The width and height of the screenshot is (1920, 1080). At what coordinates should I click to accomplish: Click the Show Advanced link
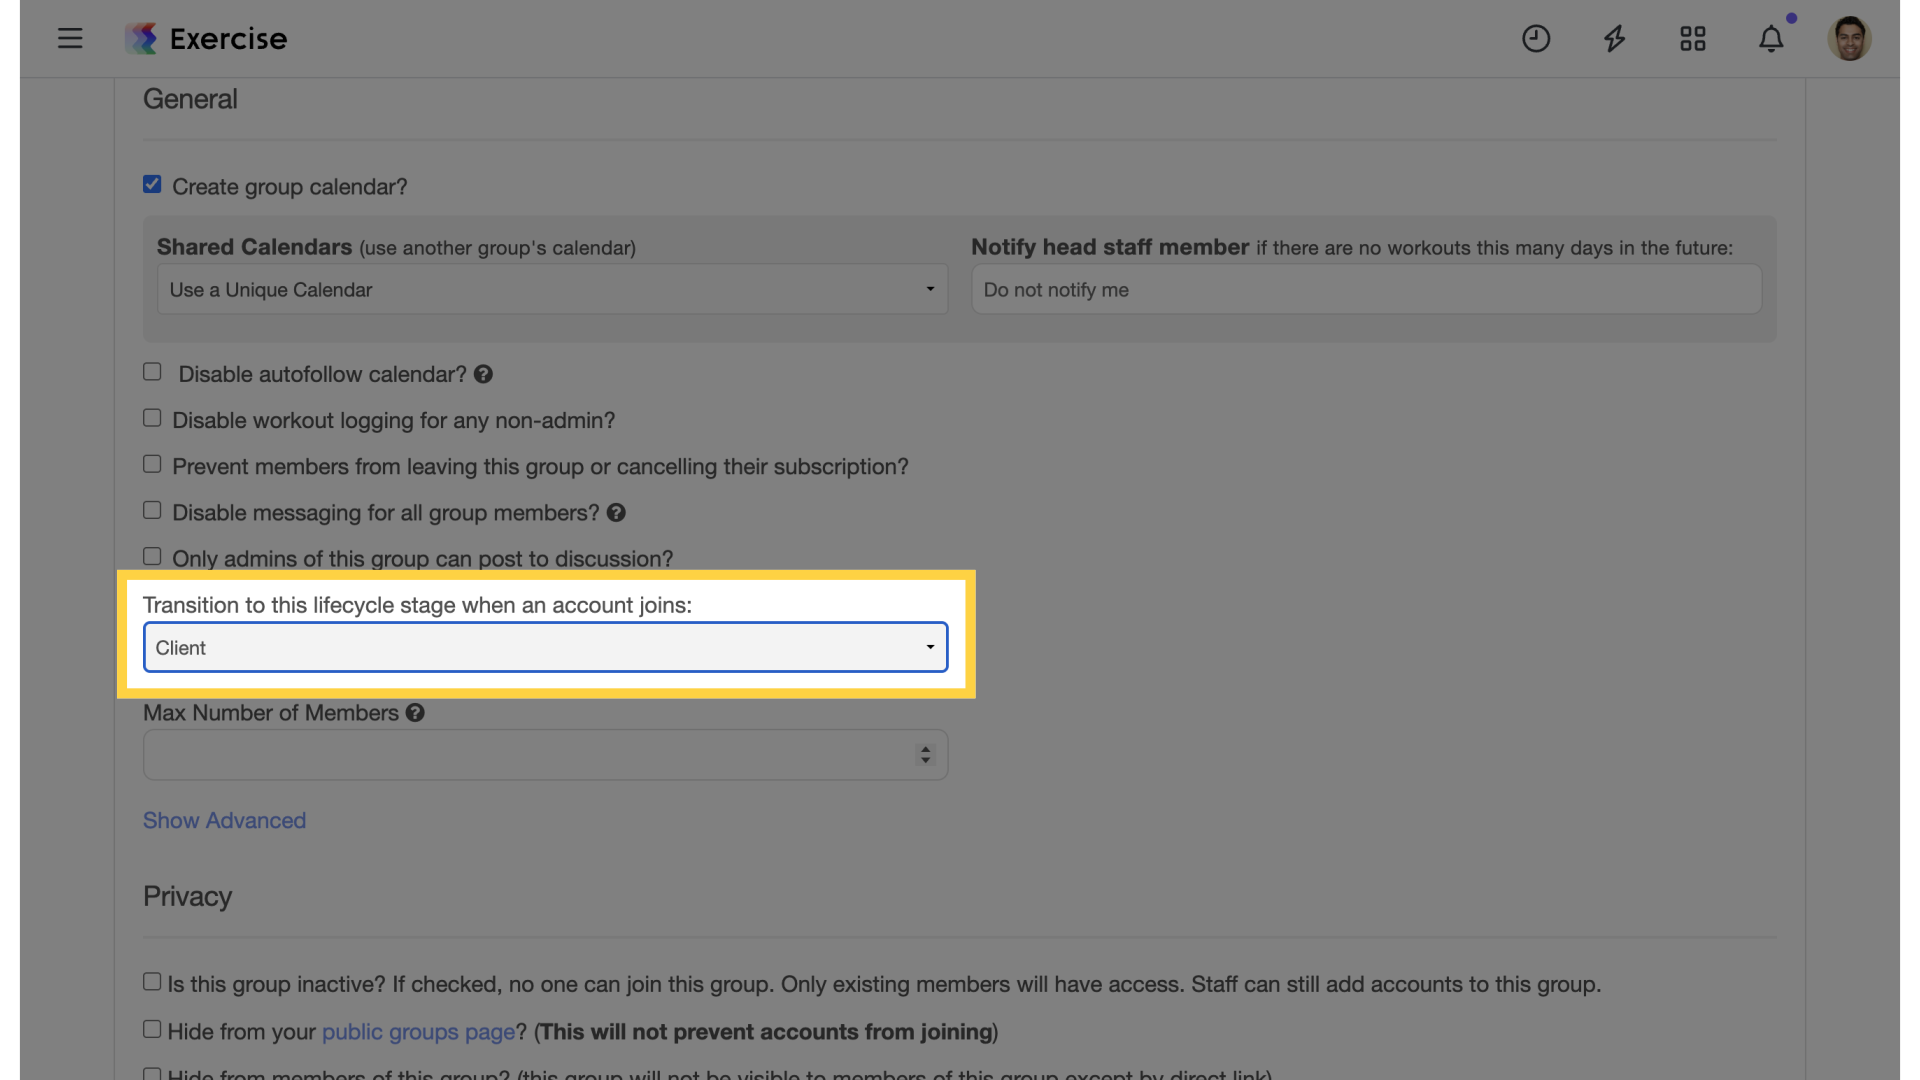pyautogui.click(x=224, y=821)
